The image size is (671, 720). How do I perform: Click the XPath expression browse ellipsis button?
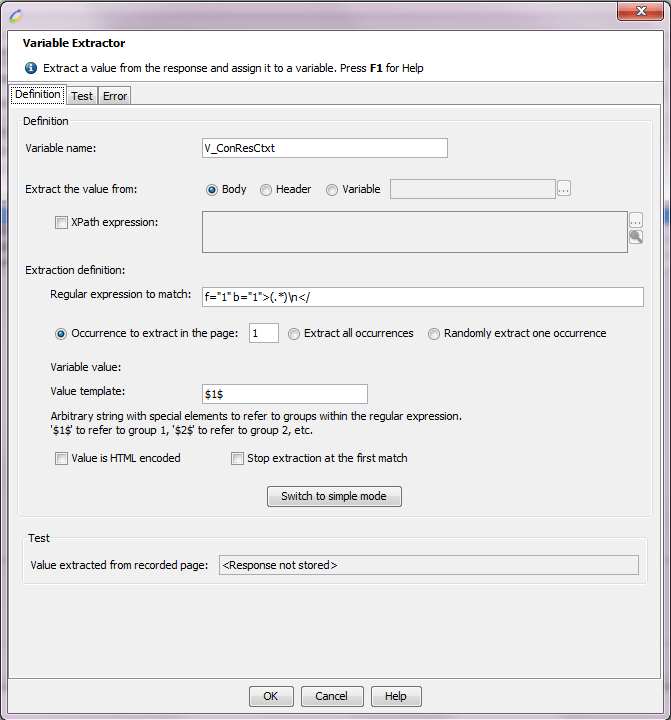[635, 220]
